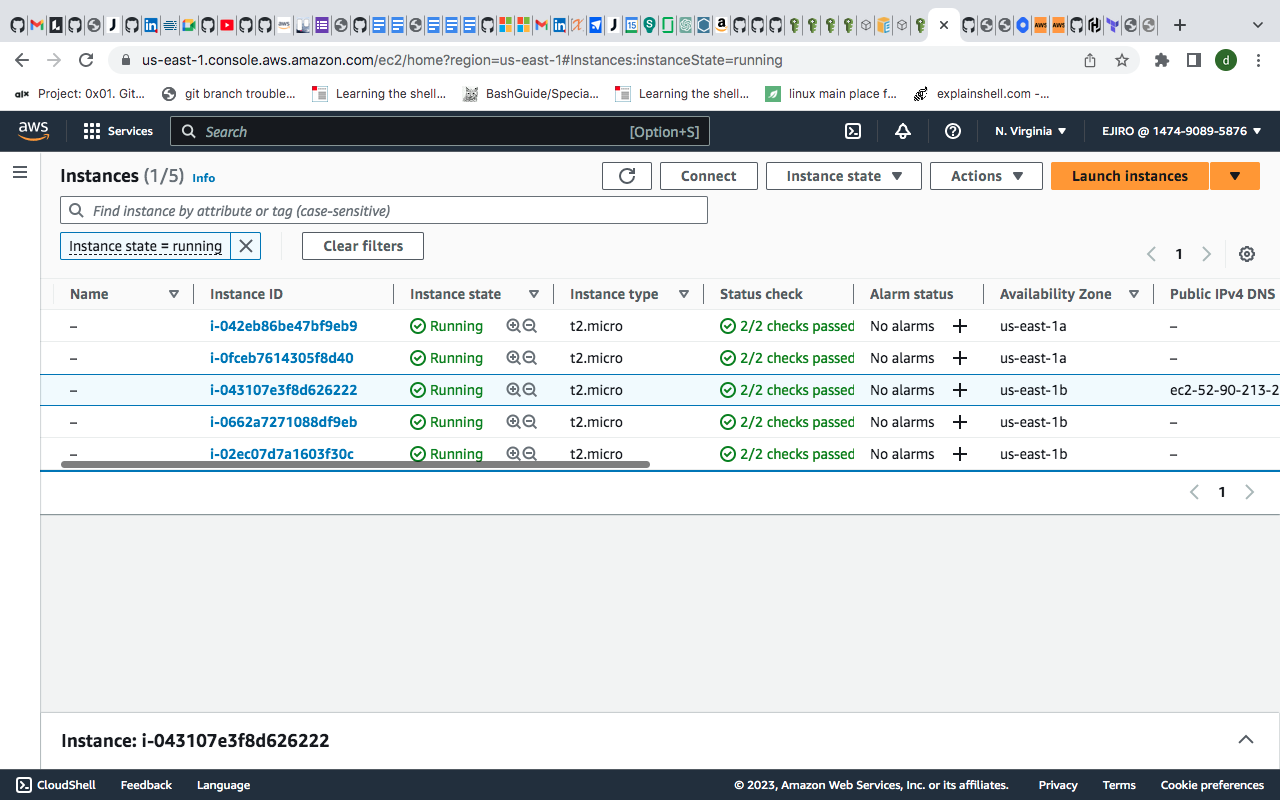The image size is (1280, 800).
Task: Add alarm plus icon for i-0fceb7614305f8d40
Action: point(960,358)
